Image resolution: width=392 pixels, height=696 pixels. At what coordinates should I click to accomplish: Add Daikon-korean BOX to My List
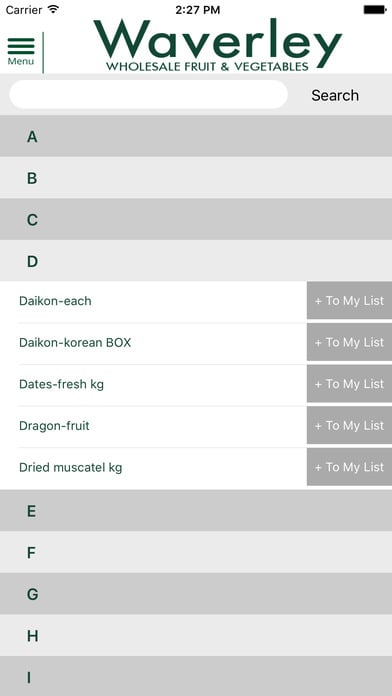349,342
